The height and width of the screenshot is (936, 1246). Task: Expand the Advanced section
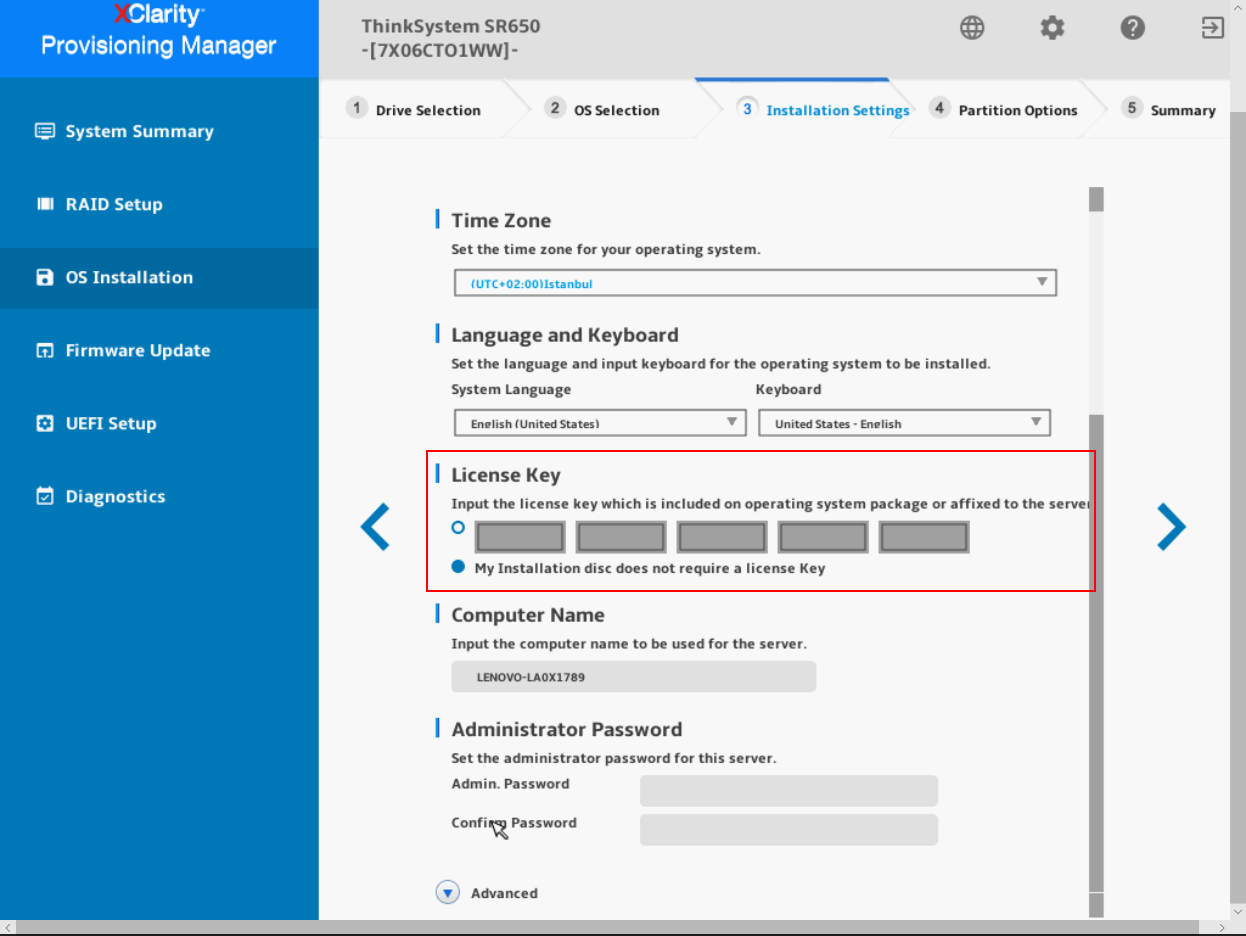coord(448,893)
